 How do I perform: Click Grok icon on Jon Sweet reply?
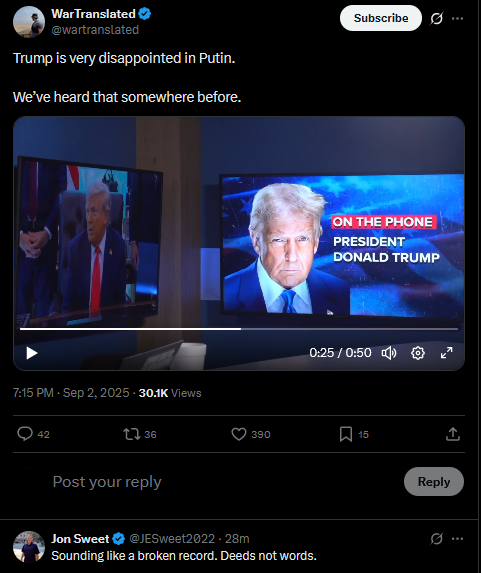(x=436, y=539)
